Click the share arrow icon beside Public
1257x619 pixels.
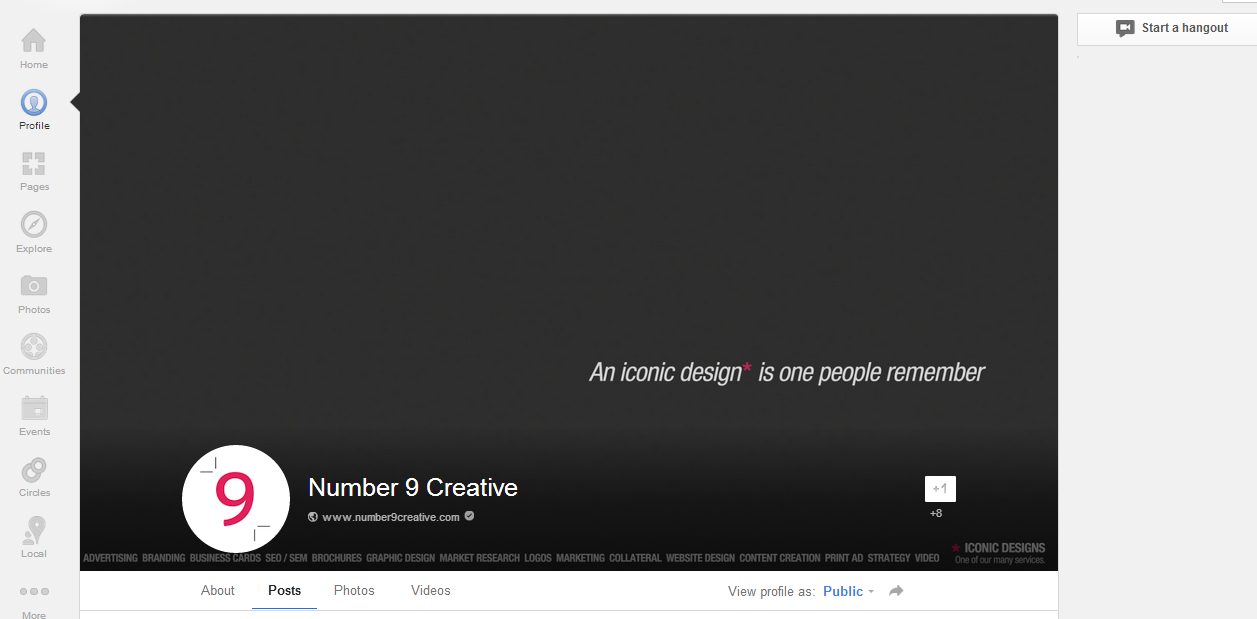point(896,591)
